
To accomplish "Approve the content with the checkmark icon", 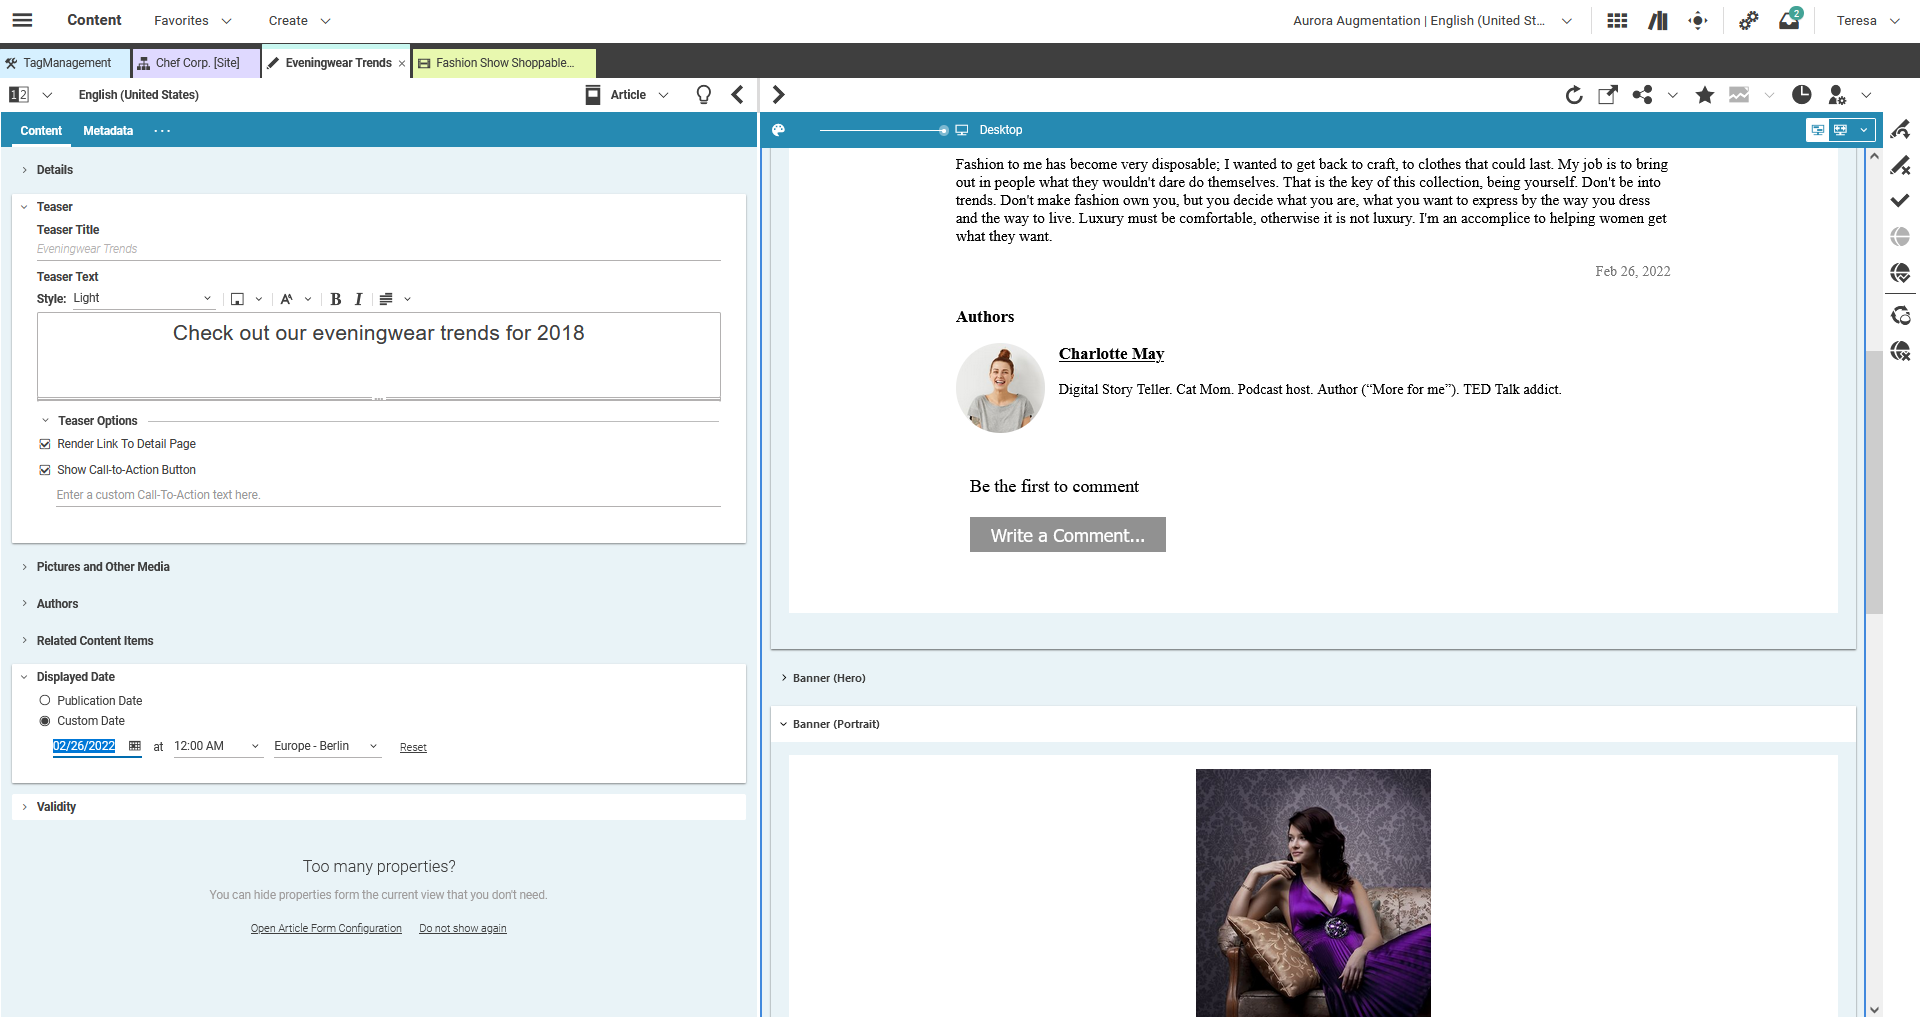I will pyautogui.click(x=1901, y=200).
